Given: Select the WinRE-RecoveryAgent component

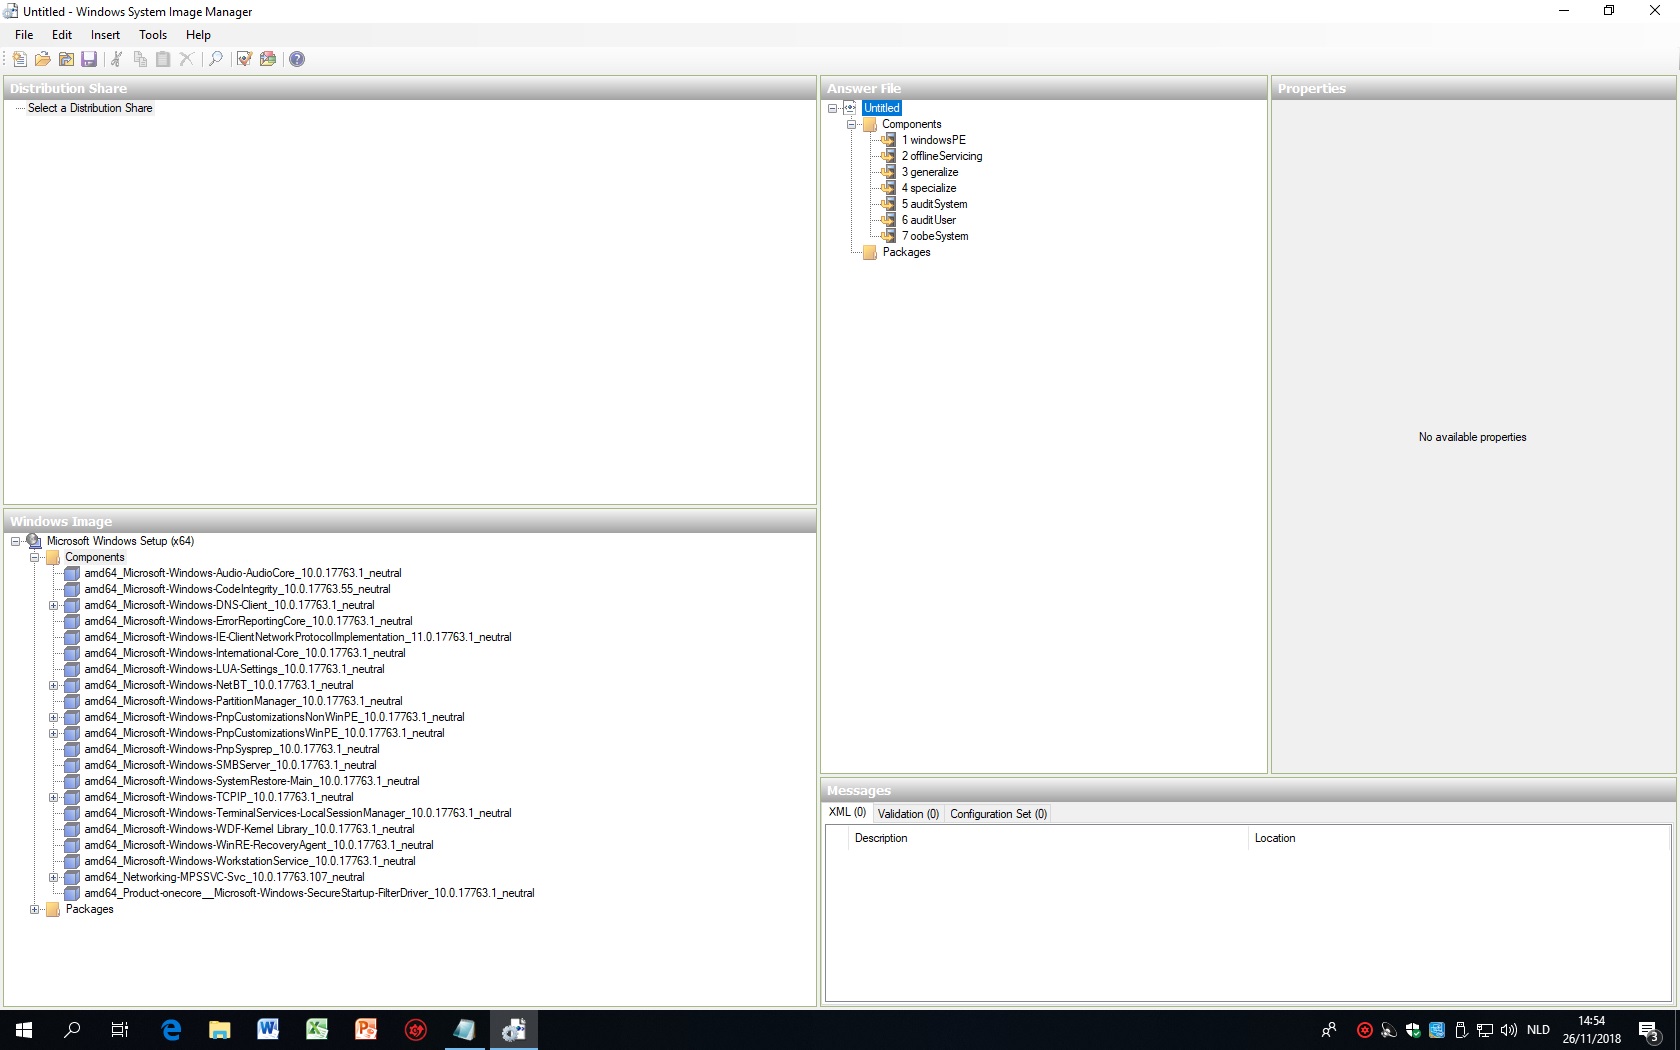Looking at the screenshot, I should pos(259,845).
